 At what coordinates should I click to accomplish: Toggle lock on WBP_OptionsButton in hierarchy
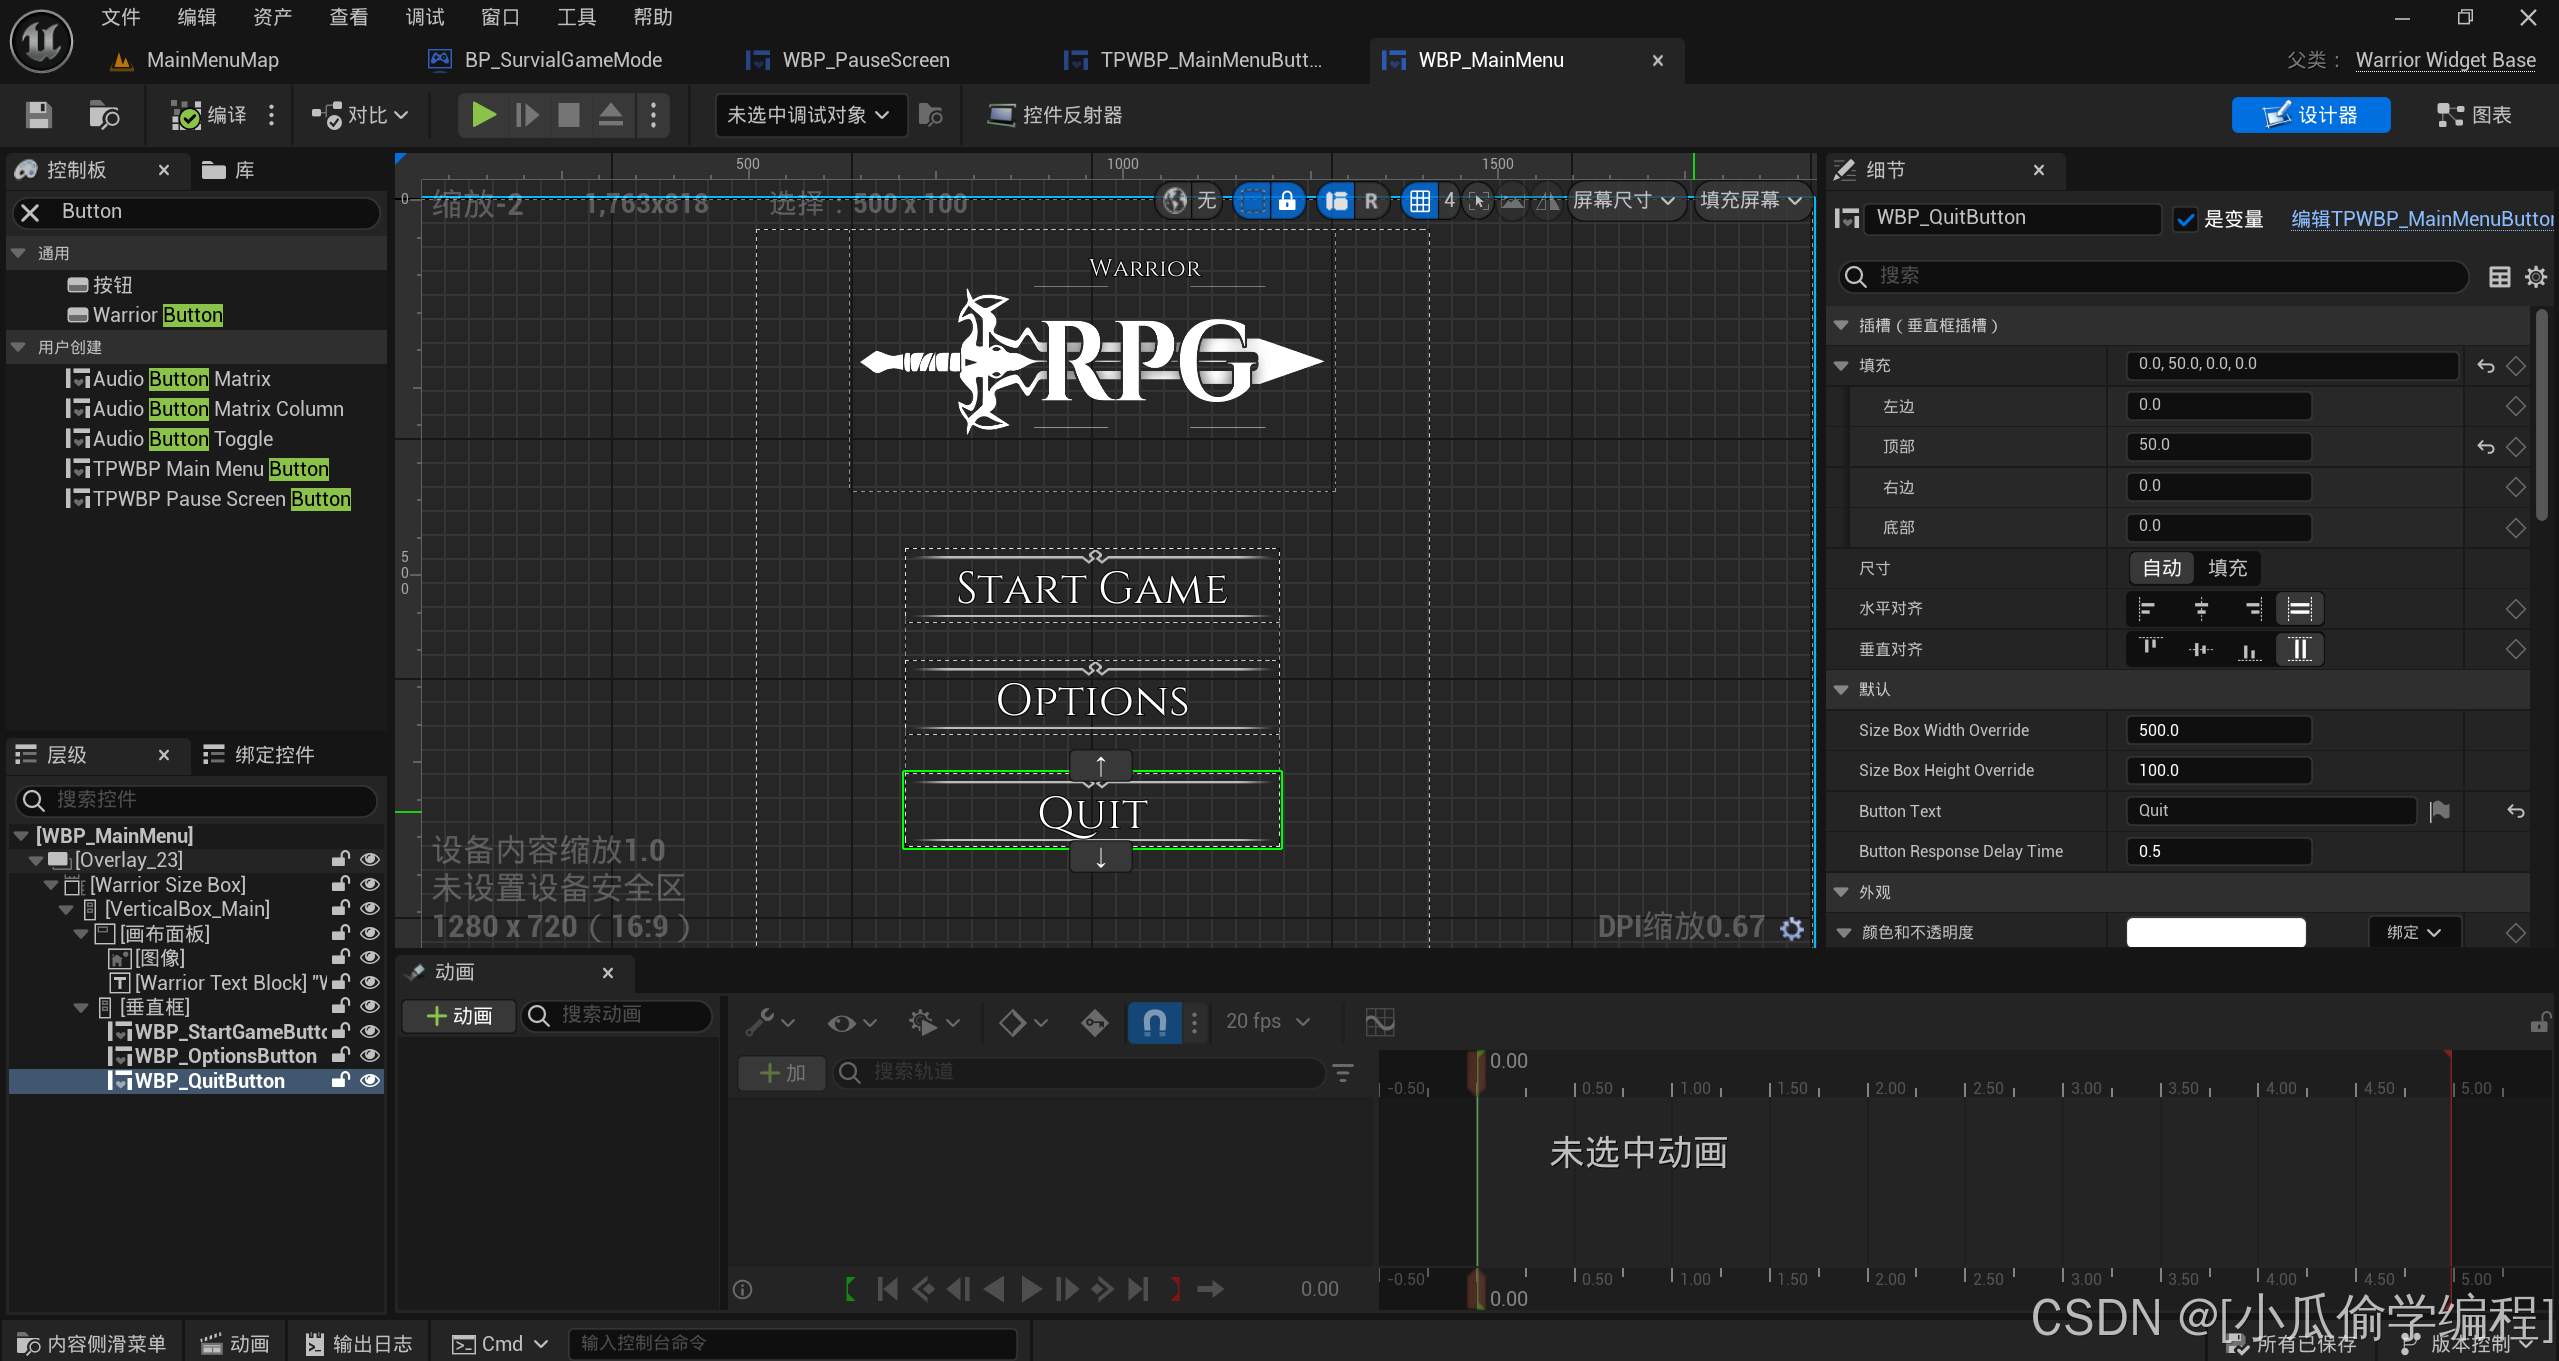pos(340,1056)
